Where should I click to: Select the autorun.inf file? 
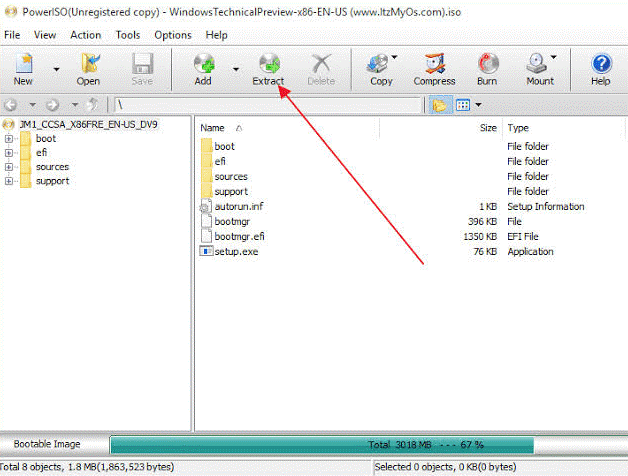click(239, 207)
